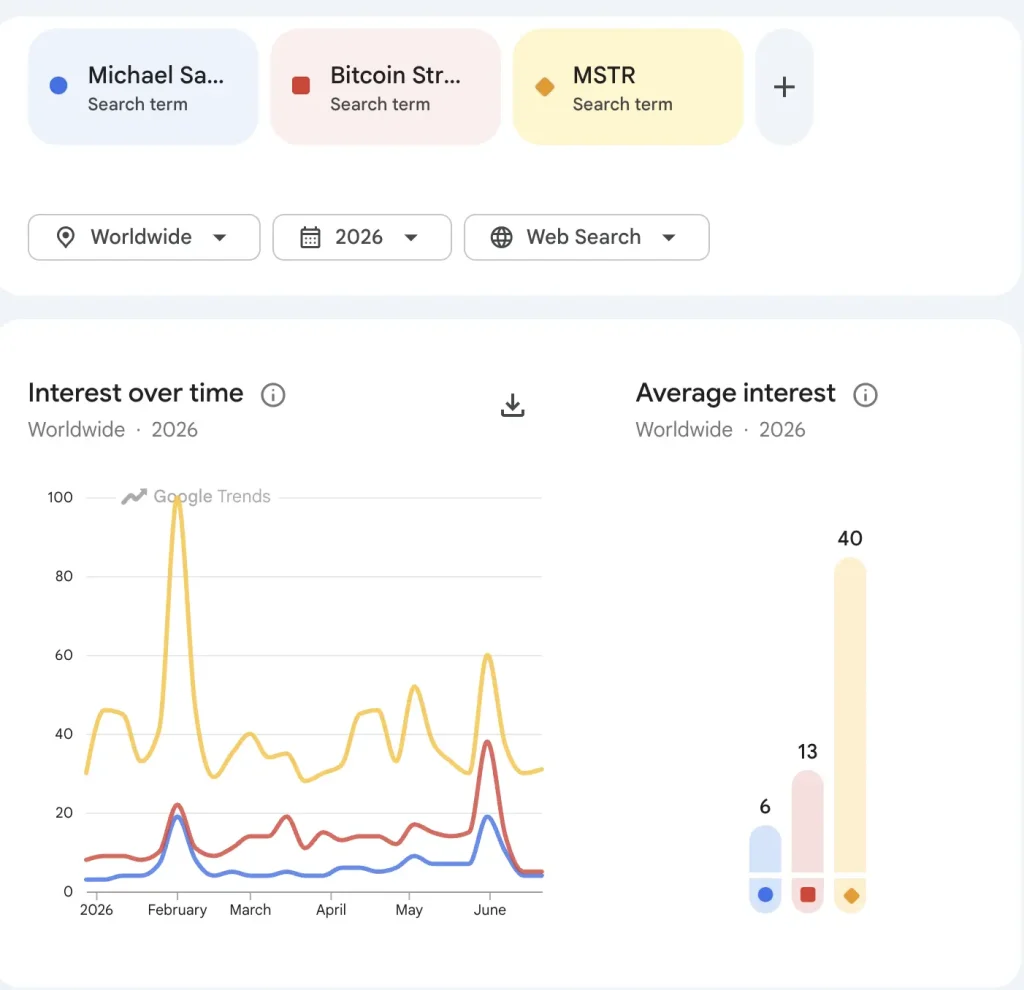Click the calendar icon
The width and height of the screenshot is (1024, 990).
310,237
